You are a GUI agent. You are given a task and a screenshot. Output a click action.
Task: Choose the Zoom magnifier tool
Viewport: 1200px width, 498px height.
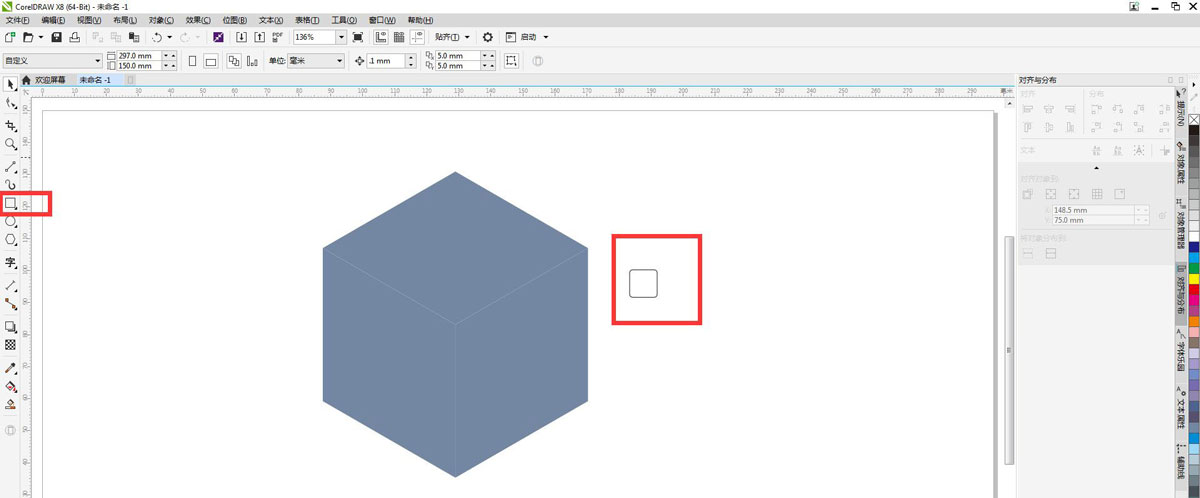[11, 144]
